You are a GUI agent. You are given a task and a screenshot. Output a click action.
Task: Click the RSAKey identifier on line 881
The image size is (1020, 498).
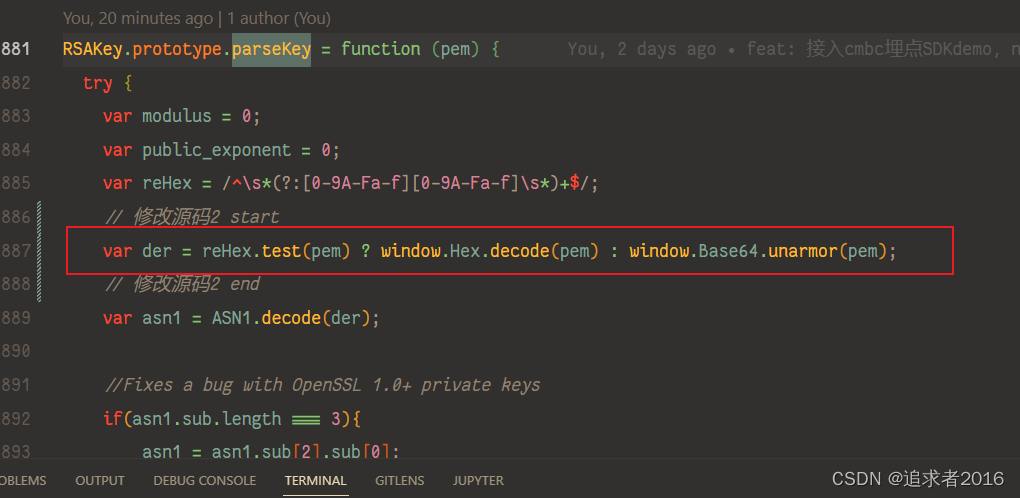[92, 49]
